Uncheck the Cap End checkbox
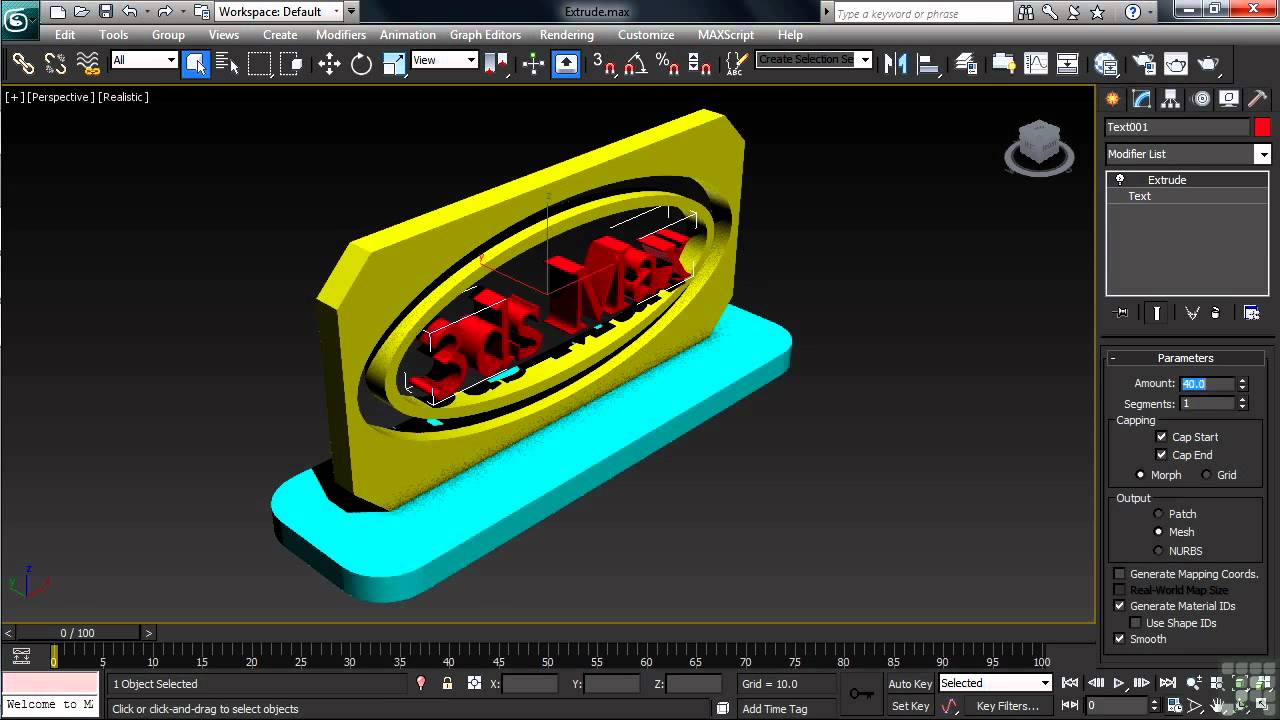 [x=1162, y=455]
